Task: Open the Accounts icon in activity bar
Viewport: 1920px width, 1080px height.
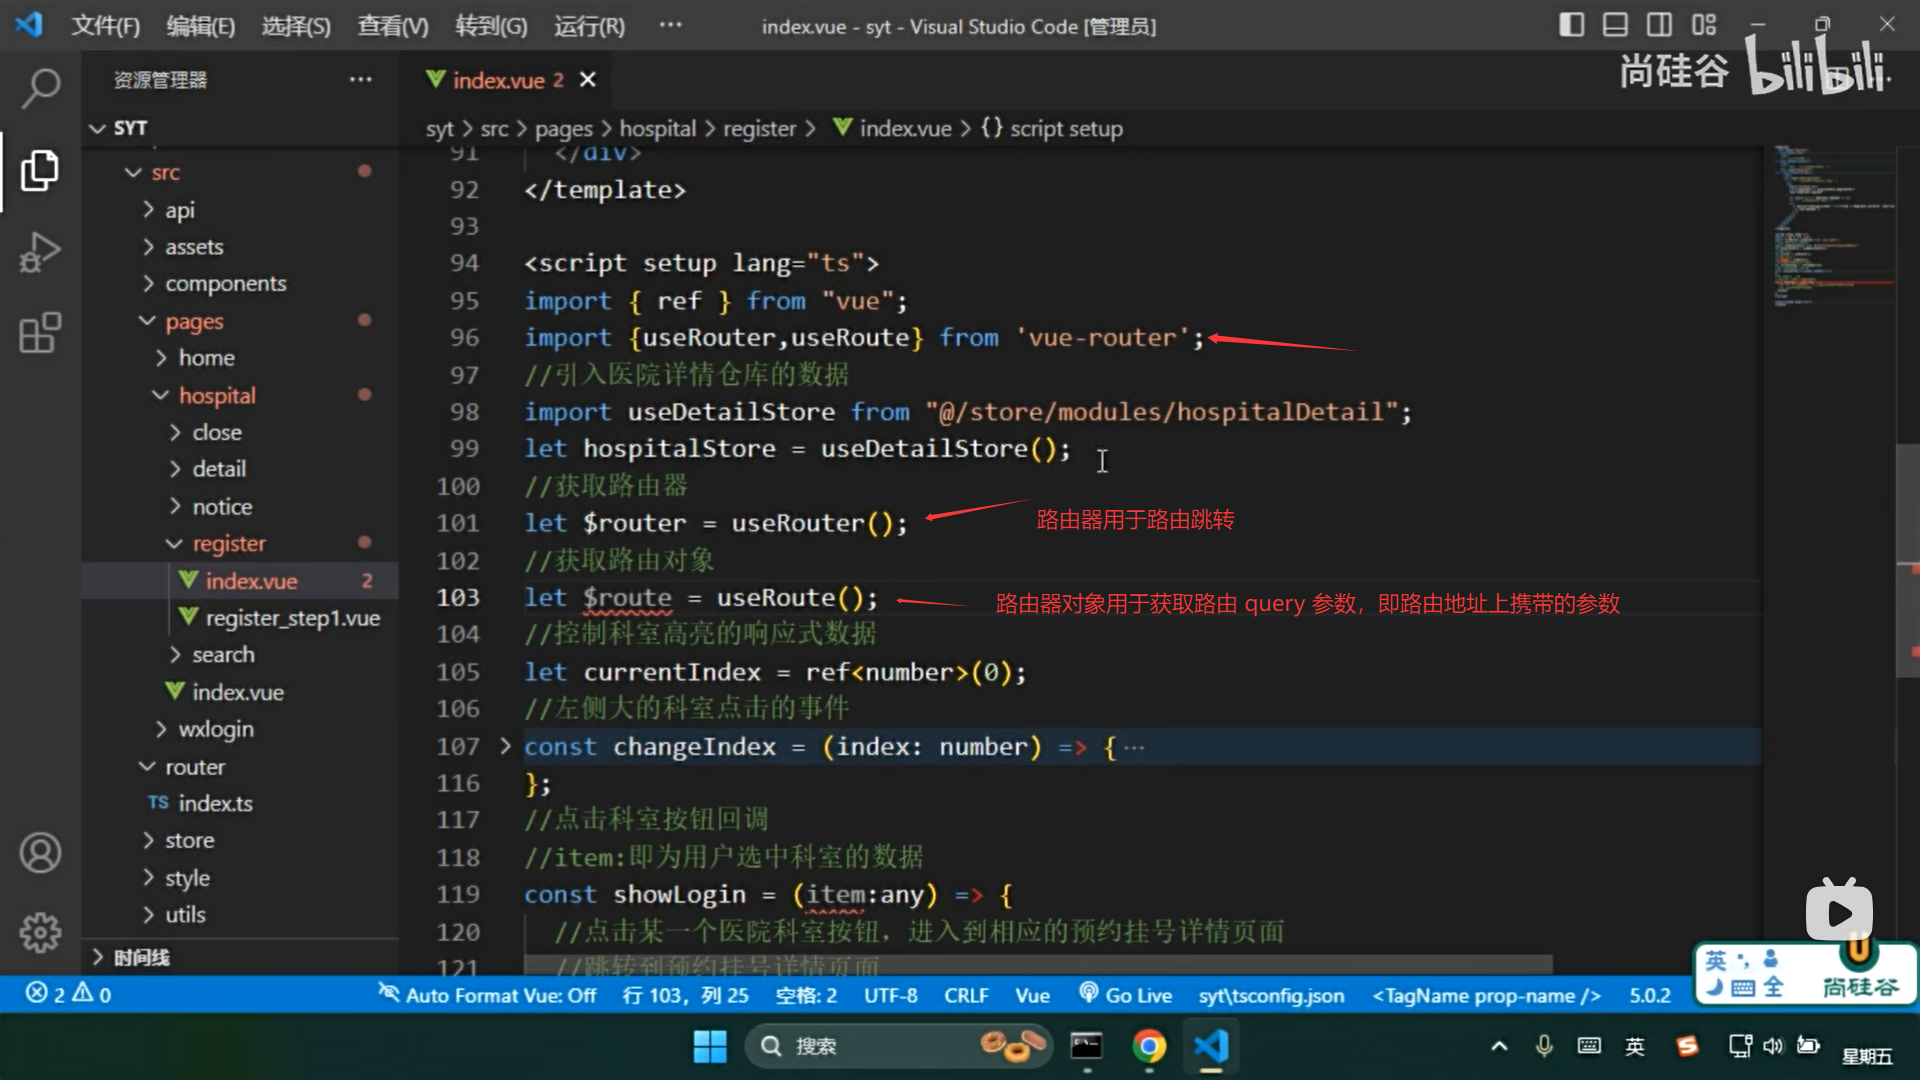Action: click(x=40, y=853)
